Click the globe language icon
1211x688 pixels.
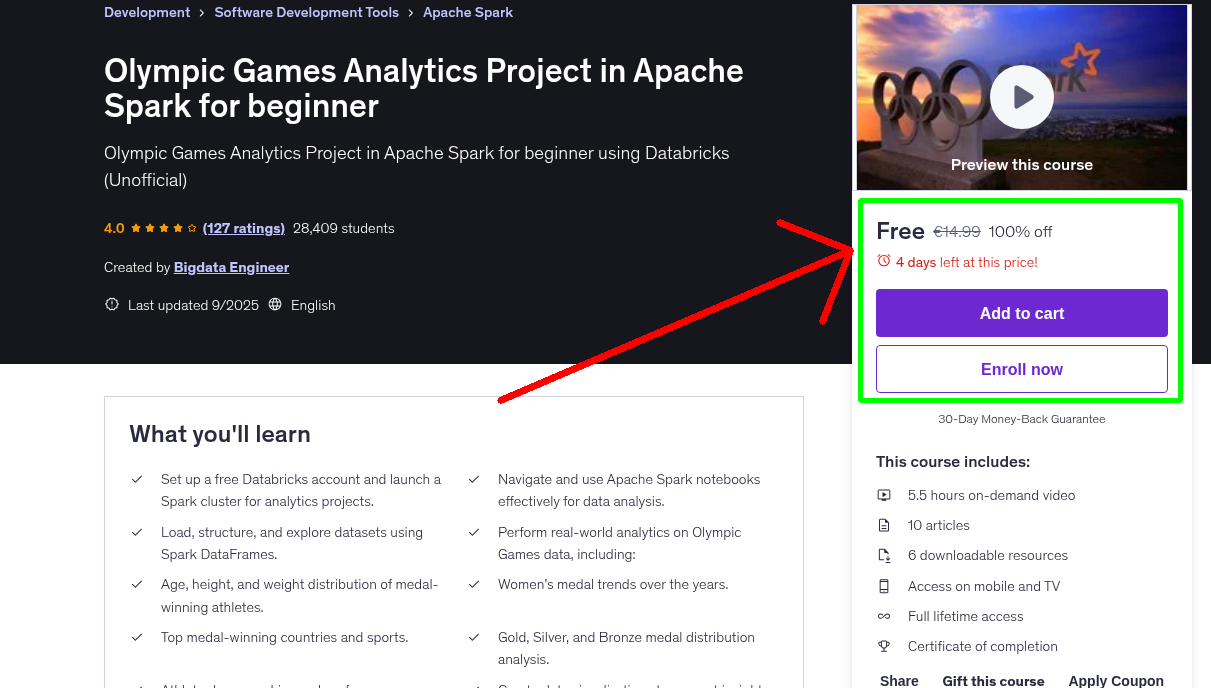275,305
